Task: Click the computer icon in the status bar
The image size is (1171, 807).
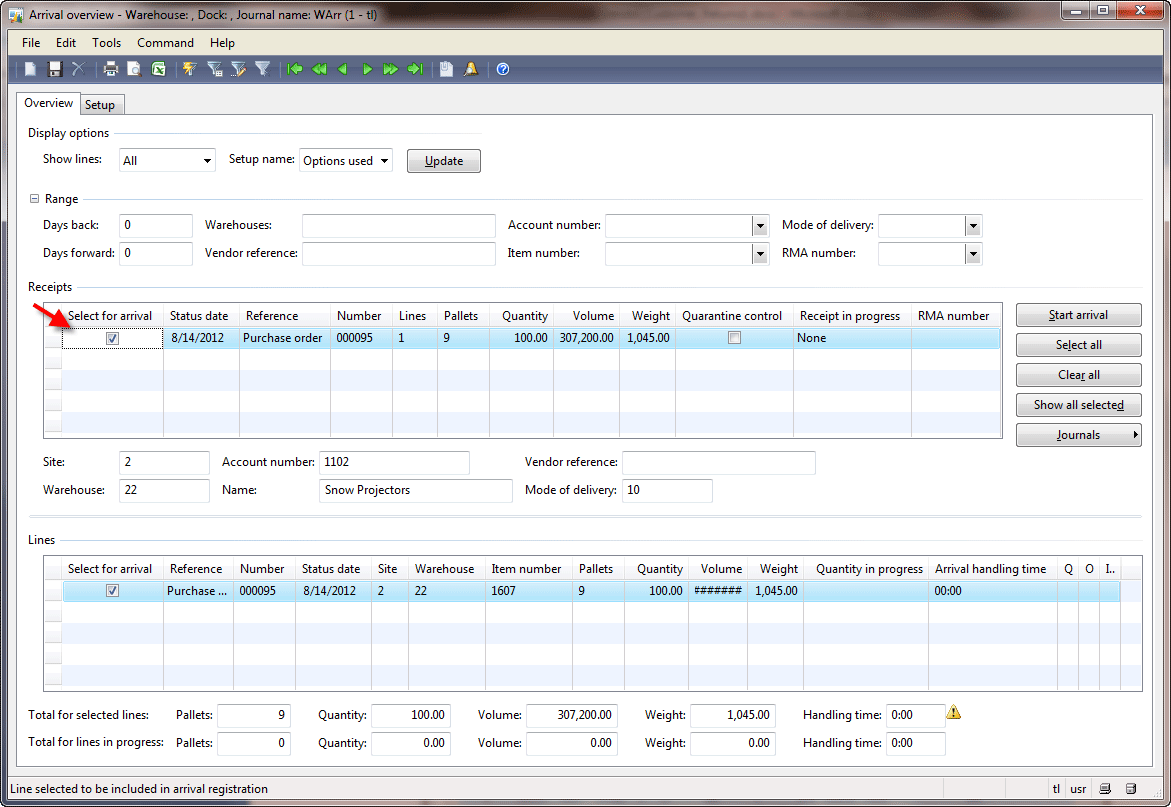Action: [x=1105, y=789]
